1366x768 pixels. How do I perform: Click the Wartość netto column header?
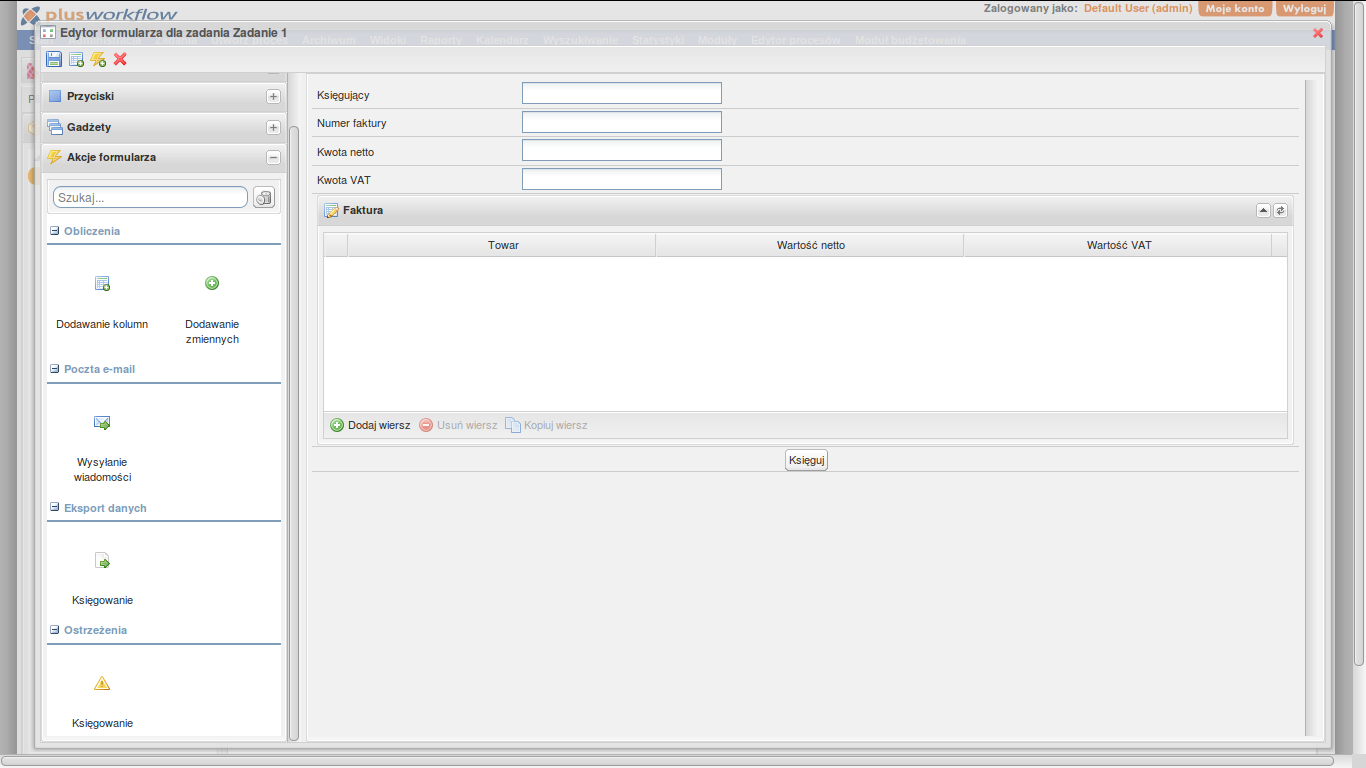pyautogui.click(x=810, y=245)
